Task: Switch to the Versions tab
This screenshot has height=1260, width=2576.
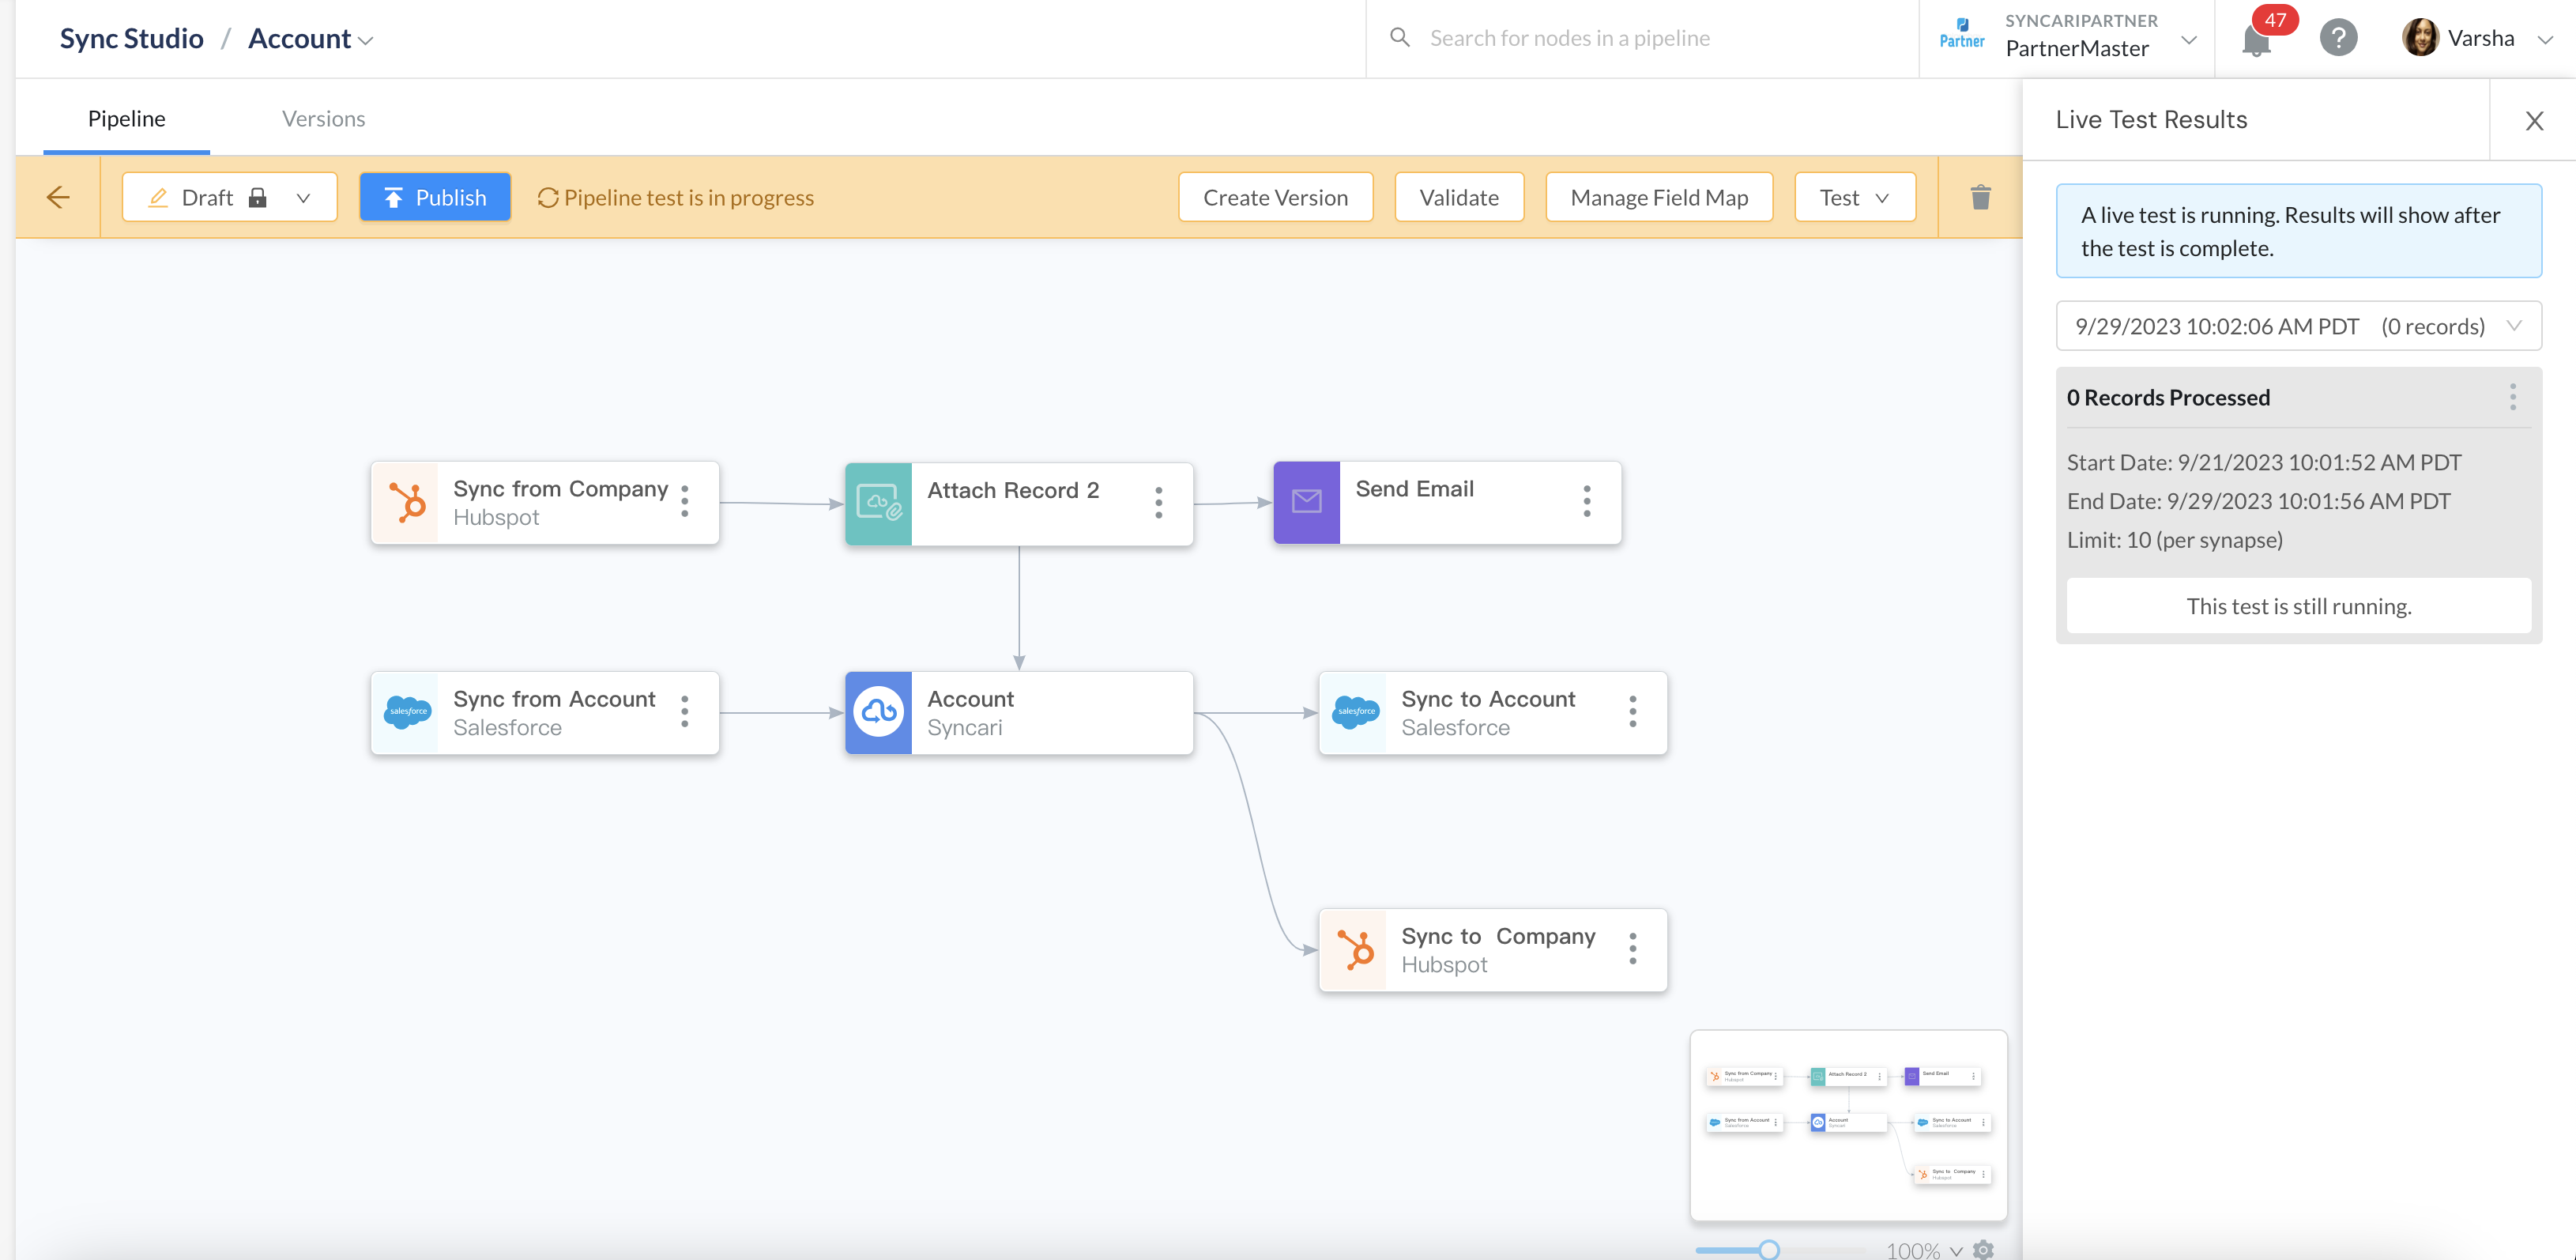Action: (x=323, y=118)
